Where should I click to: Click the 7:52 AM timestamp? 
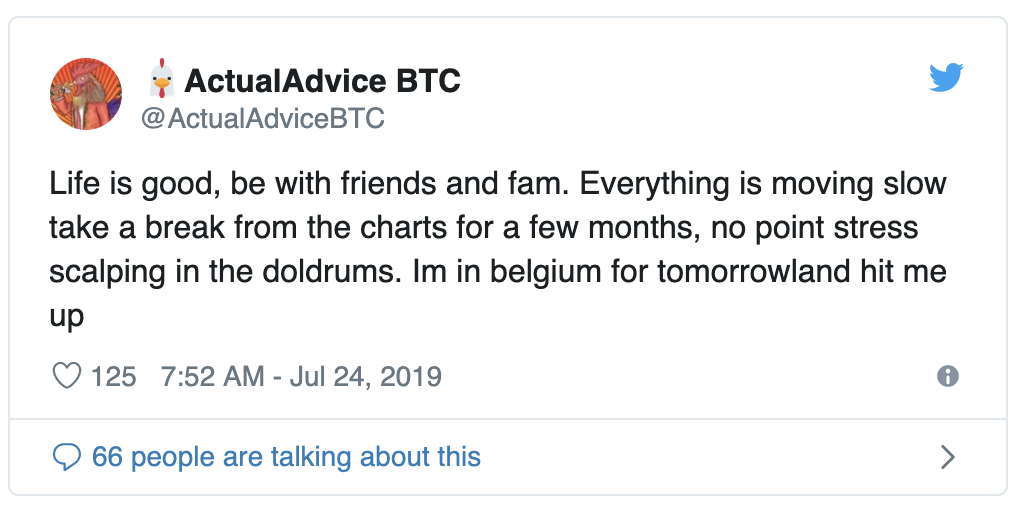point(212,377)
